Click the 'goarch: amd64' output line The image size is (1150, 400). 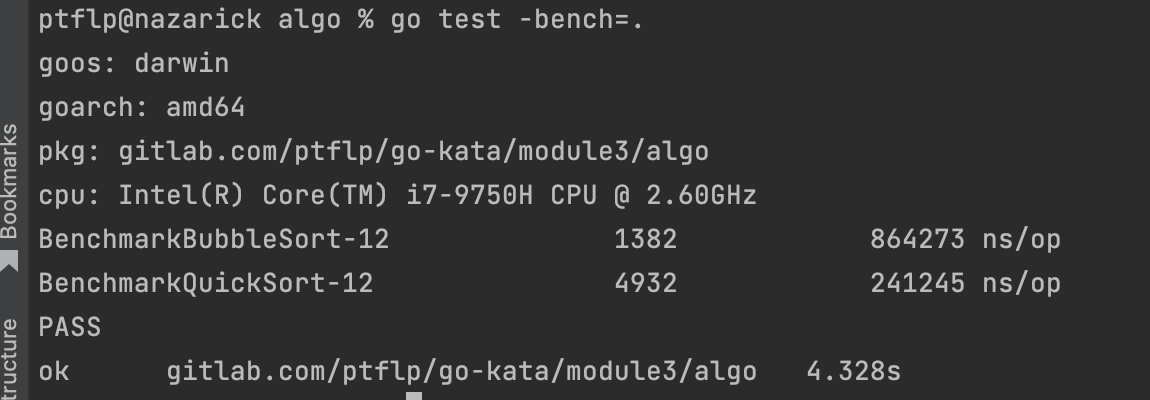click(142, 108)
